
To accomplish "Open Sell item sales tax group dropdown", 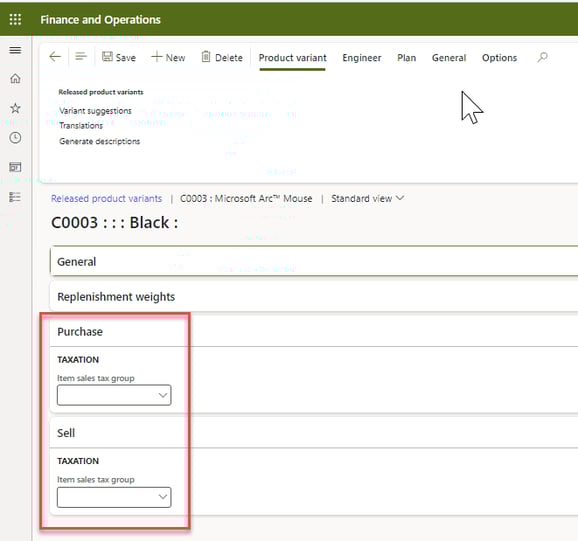I will click(x=114, y=497).
